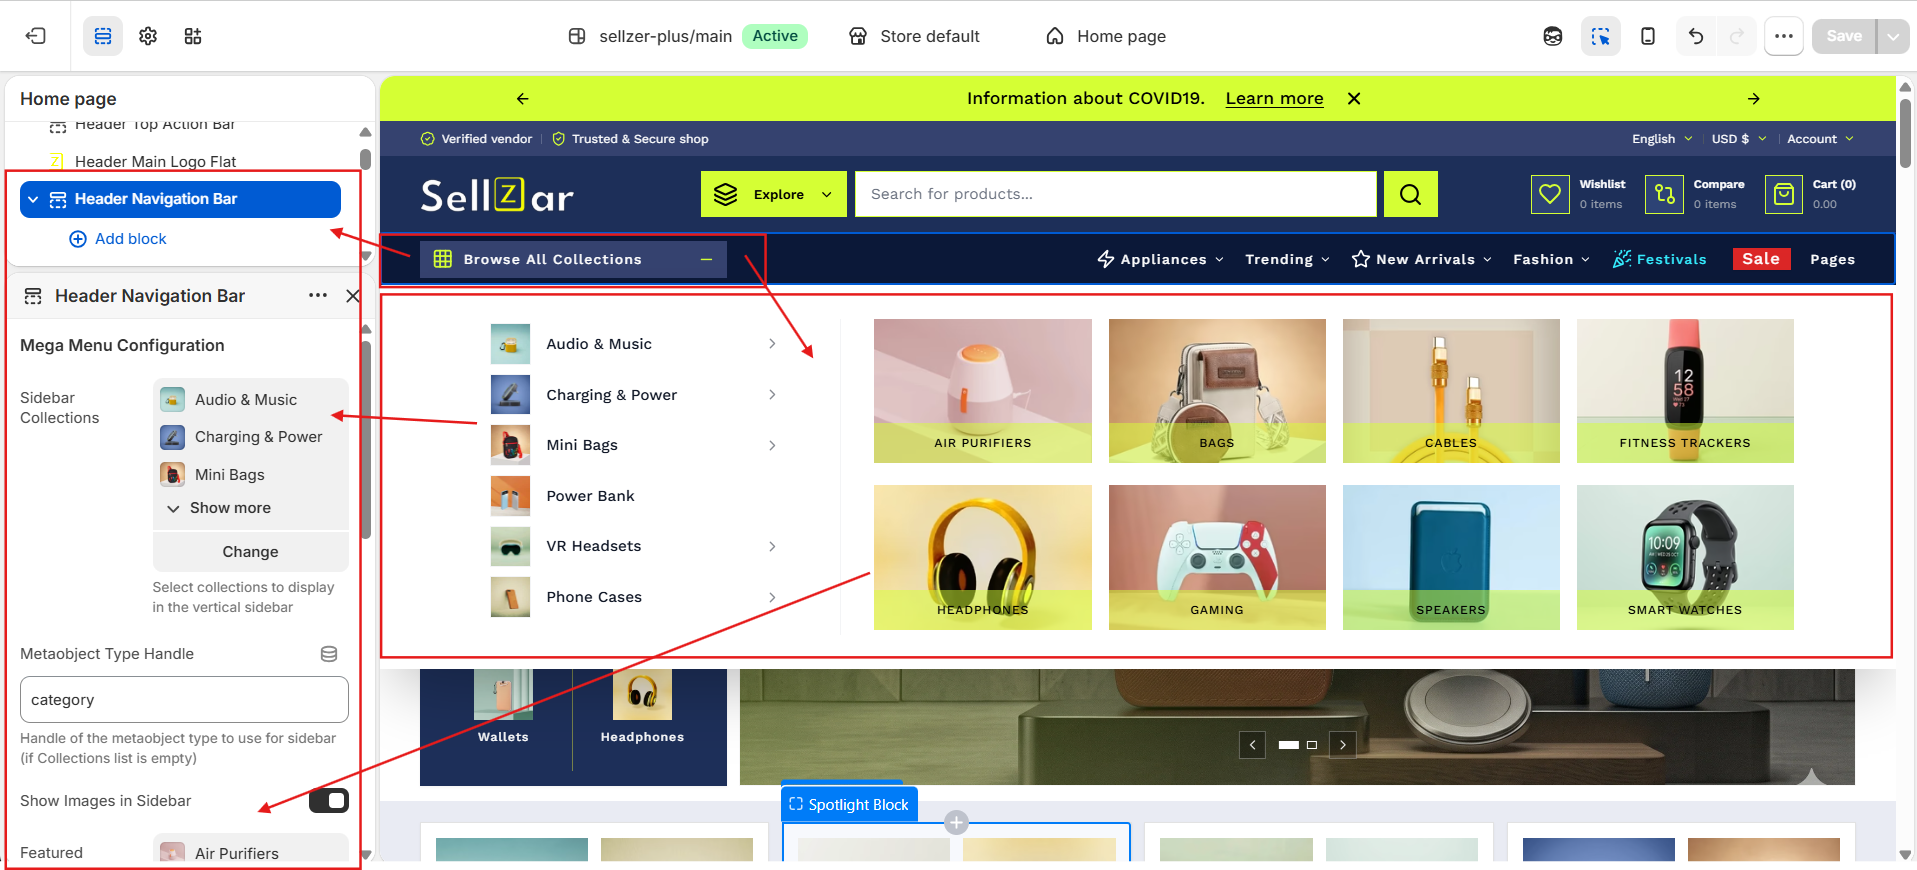The width and height of the screenshot is (1917, 870).
Task: Open the Appliances menu
Action: 1160,259
